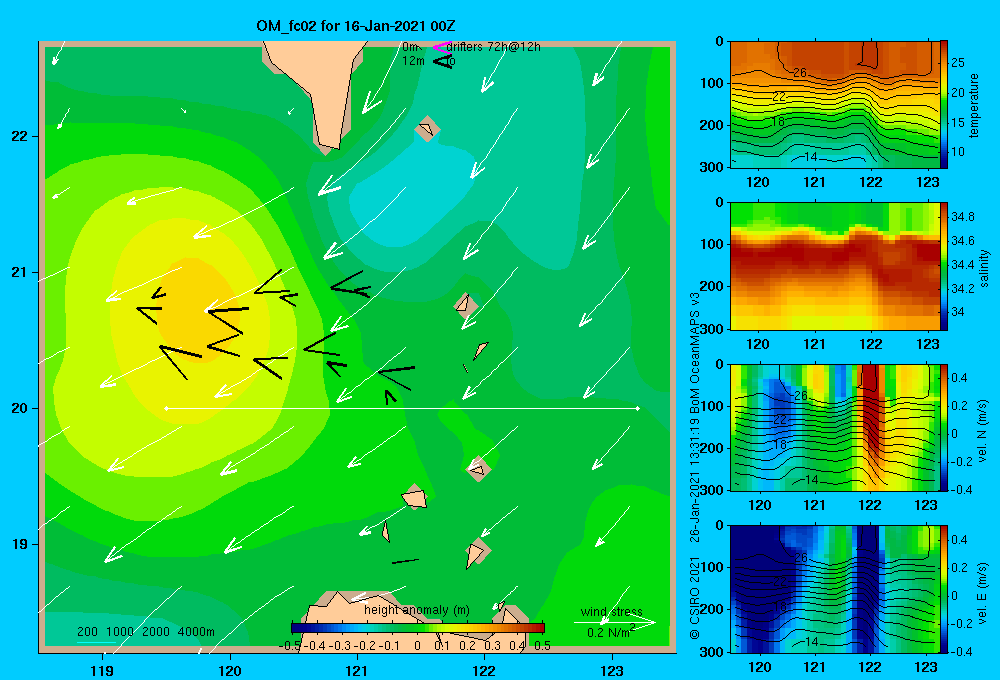Click the vel. E color scale bar
Image resolution: width=1000 pixels, height=680 pixels.
click(944, 589)
